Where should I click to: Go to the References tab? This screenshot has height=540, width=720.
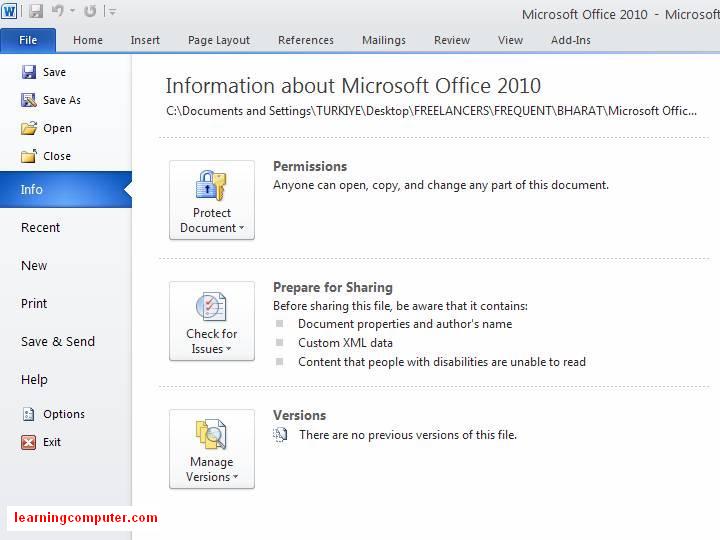pyautogui.click(x=306, y=40)
